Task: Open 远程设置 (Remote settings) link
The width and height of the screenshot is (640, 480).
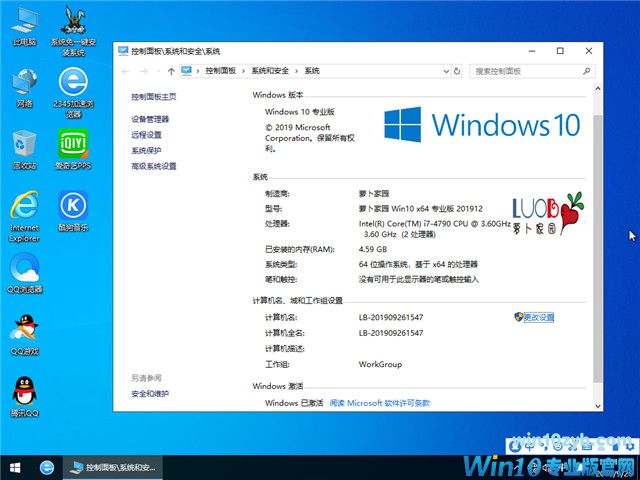Action: coord(146,135)
